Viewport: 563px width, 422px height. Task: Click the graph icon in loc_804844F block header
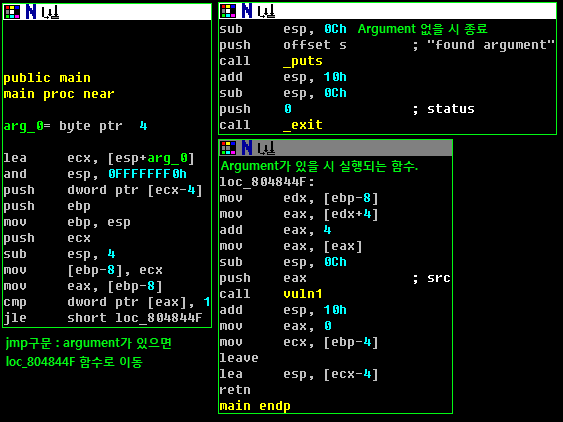tap(266, 148)
